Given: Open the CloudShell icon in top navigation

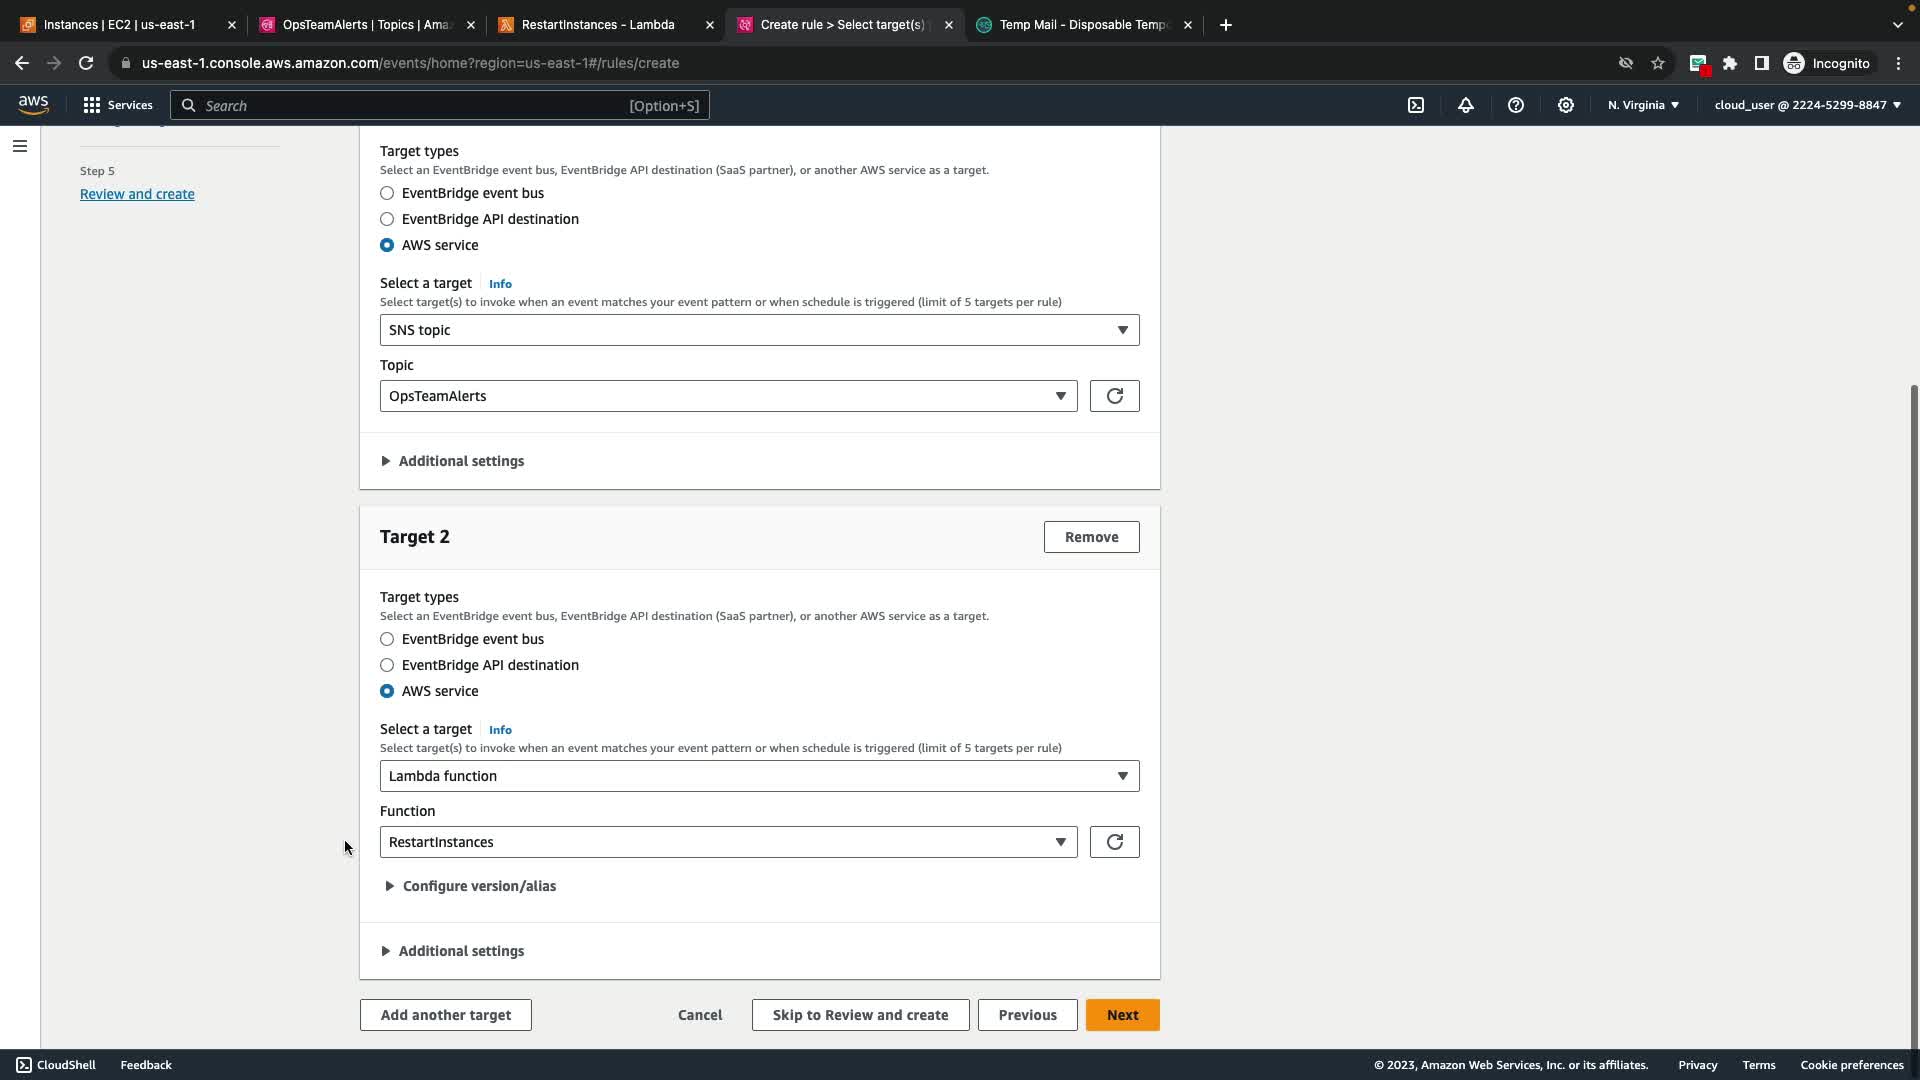Looking at the screenshot, I should point(1416,105).
